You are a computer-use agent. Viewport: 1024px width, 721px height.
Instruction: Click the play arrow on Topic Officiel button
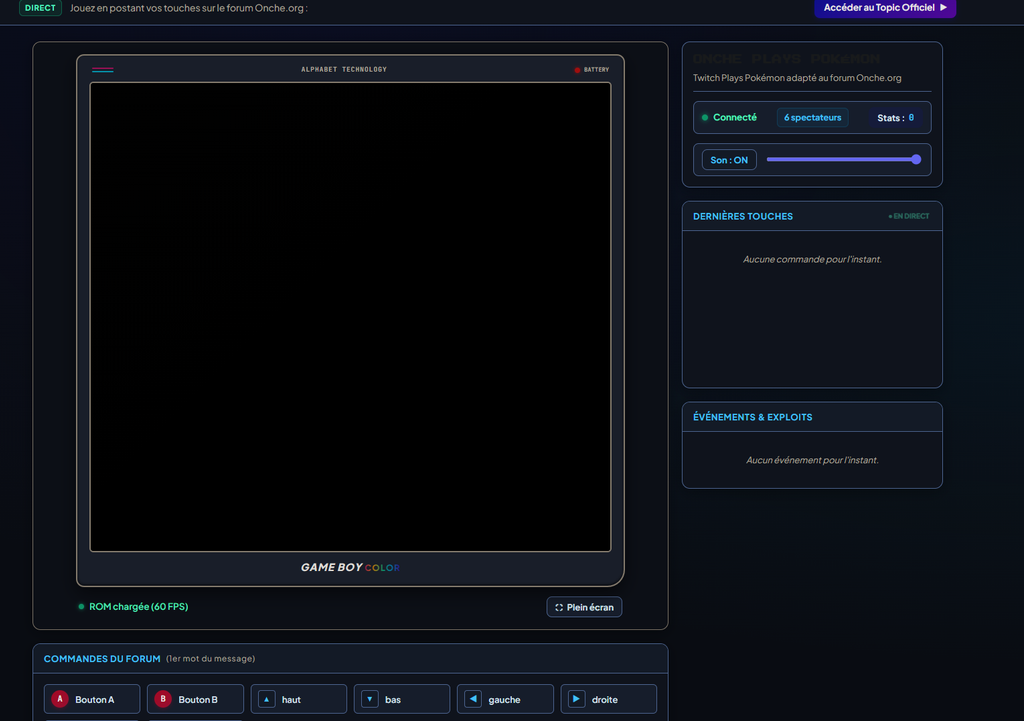click(943, 7)
